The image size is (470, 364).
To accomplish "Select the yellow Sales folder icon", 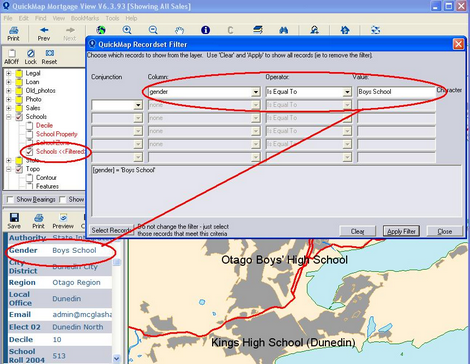I will point(19,108).
